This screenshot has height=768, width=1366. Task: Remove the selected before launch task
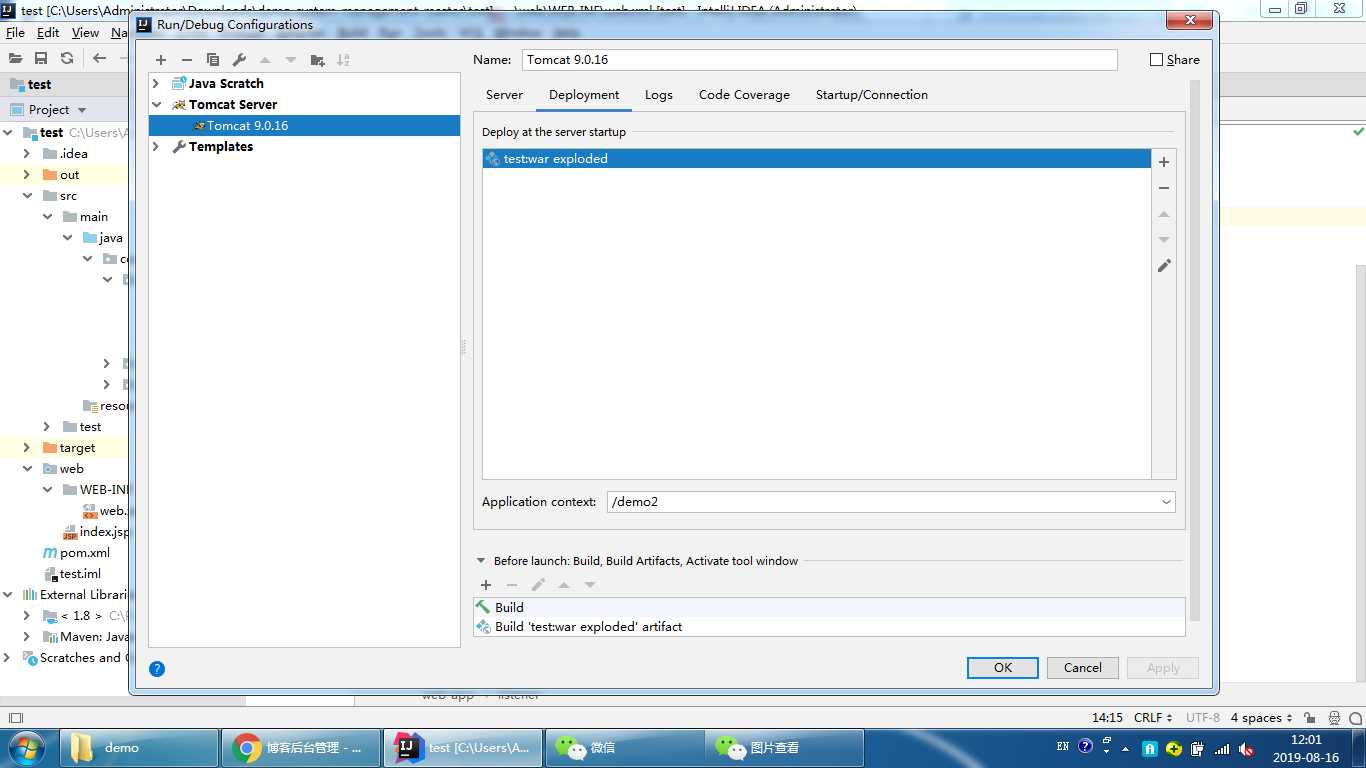tap(512, 585)
